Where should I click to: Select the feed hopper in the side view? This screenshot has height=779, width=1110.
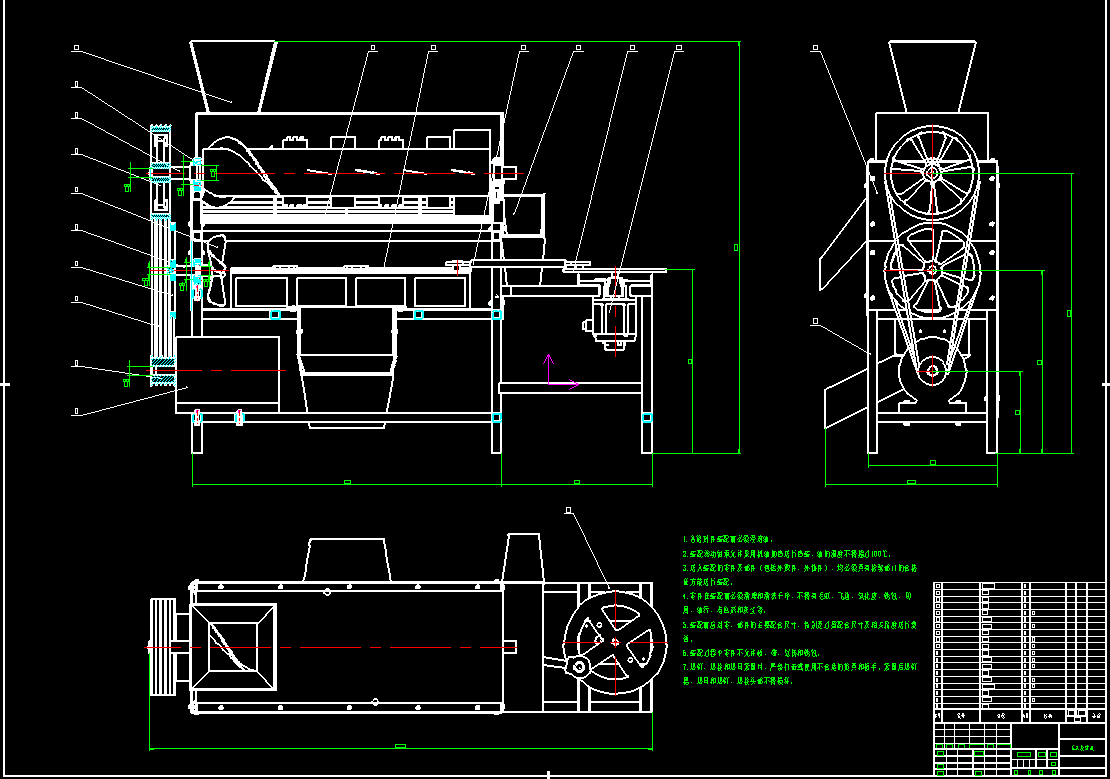(x=932, y=76)
